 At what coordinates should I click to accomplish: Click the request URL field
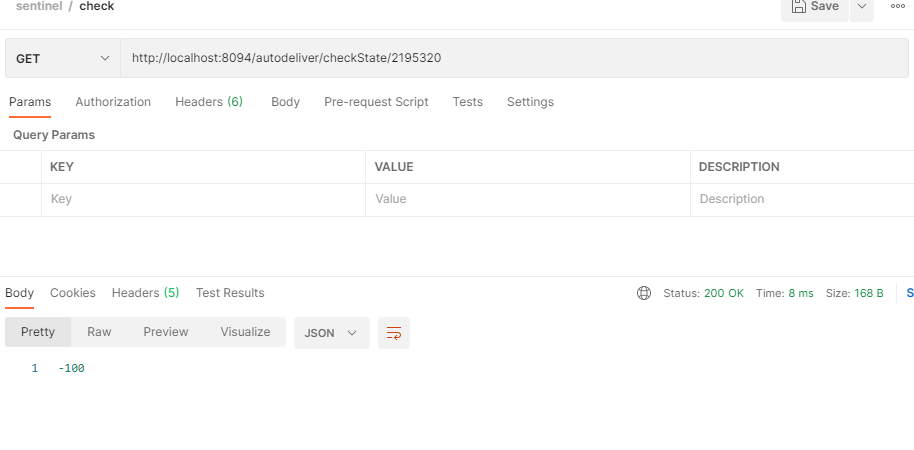coord(514,58)
